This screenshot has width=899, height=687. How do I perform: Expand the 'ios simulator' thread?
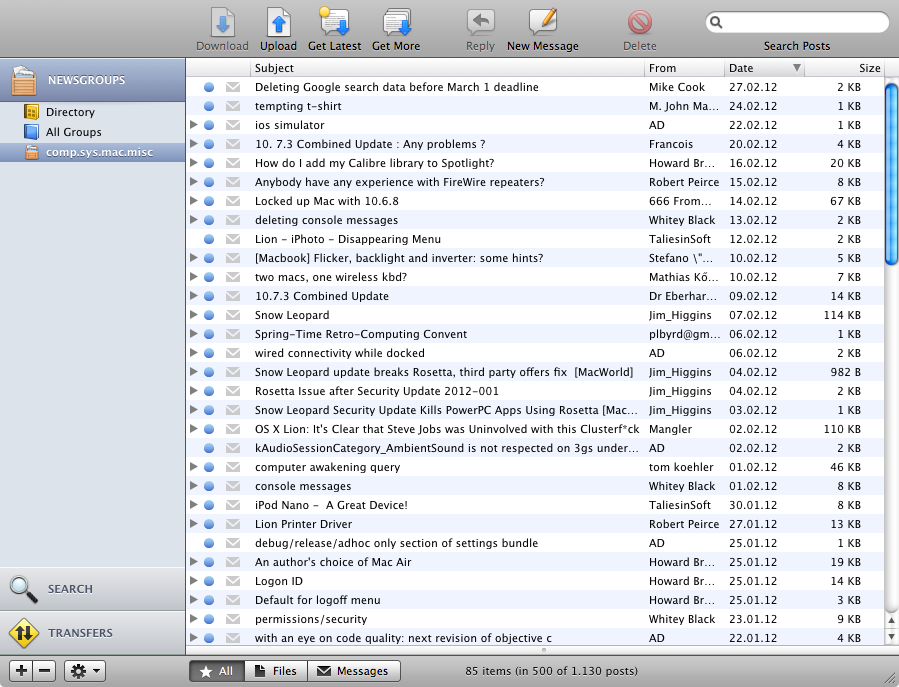point(194,125)
